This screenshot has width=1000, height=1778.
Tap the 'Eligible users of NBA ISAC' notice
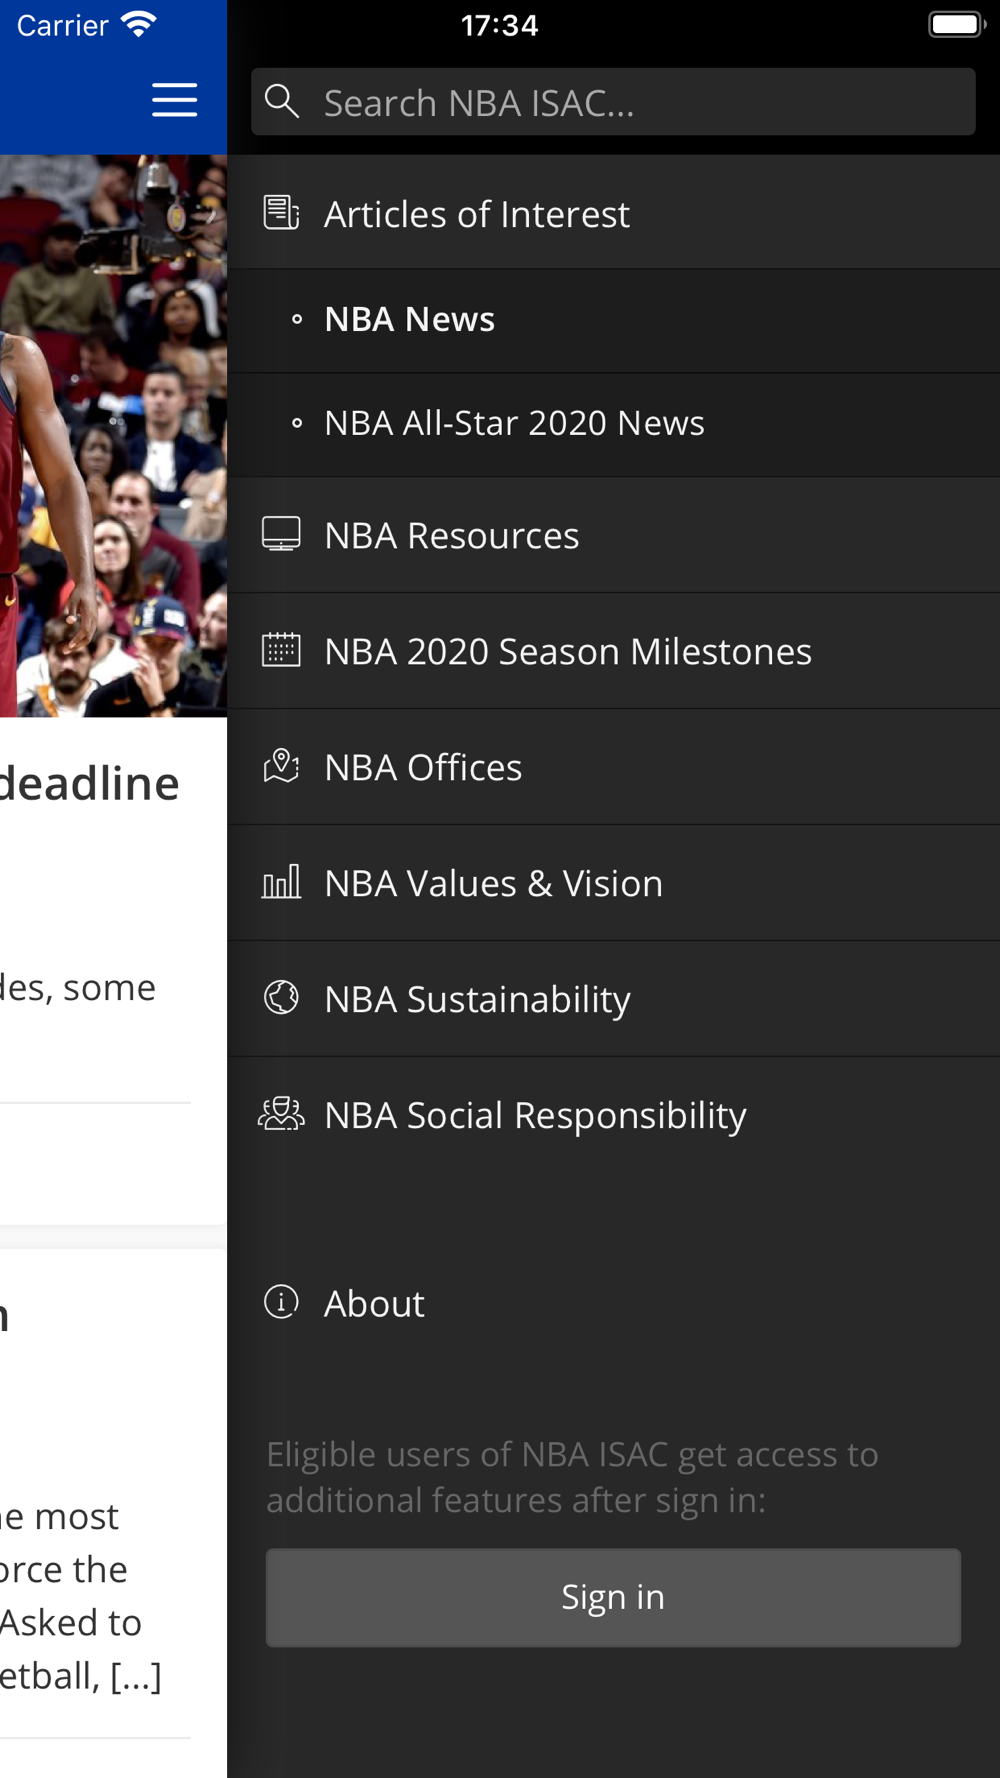572,1477
